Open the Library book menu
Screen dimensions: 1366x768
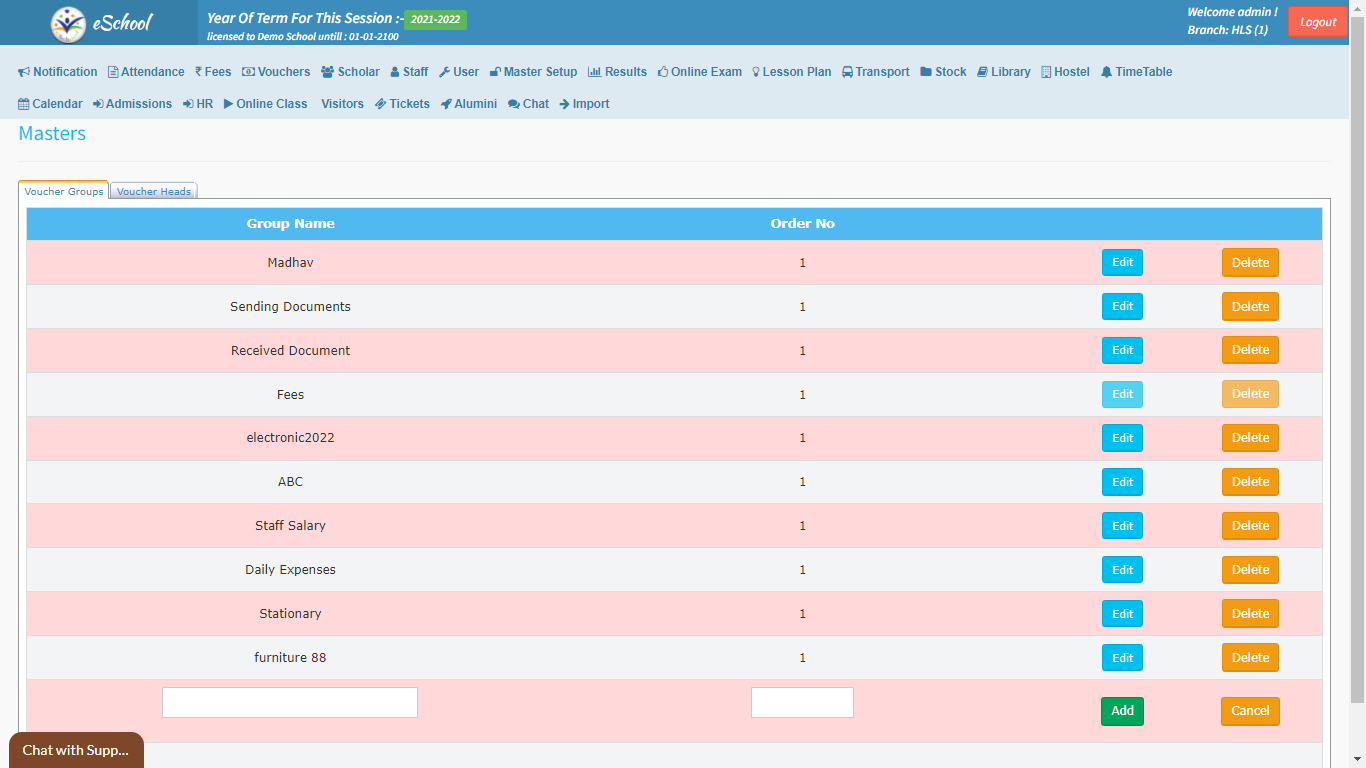1003,72
